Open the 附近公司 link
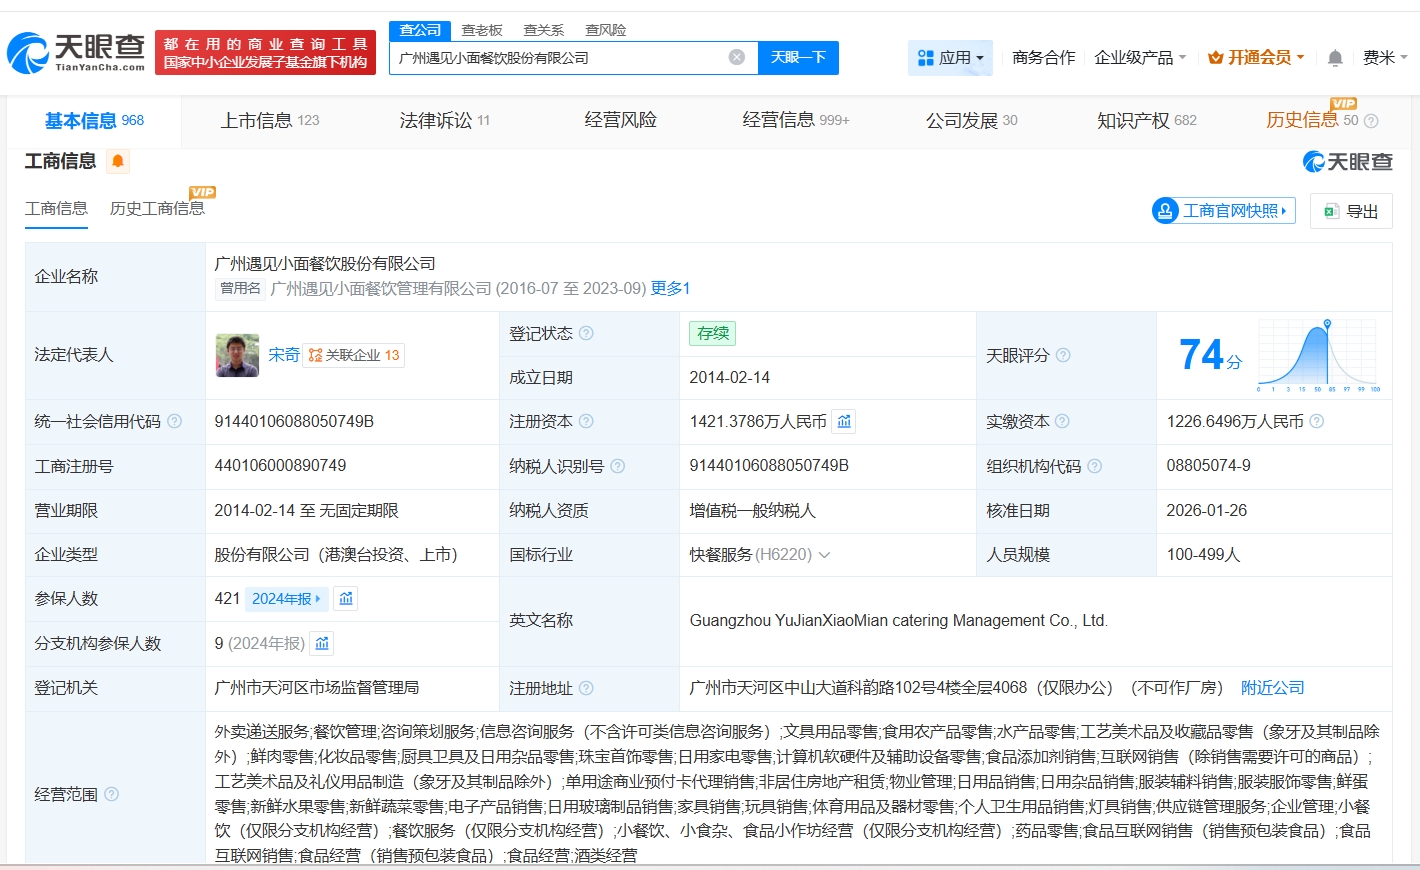This screenshot has height=870, width=1420. coord(1272,687)
